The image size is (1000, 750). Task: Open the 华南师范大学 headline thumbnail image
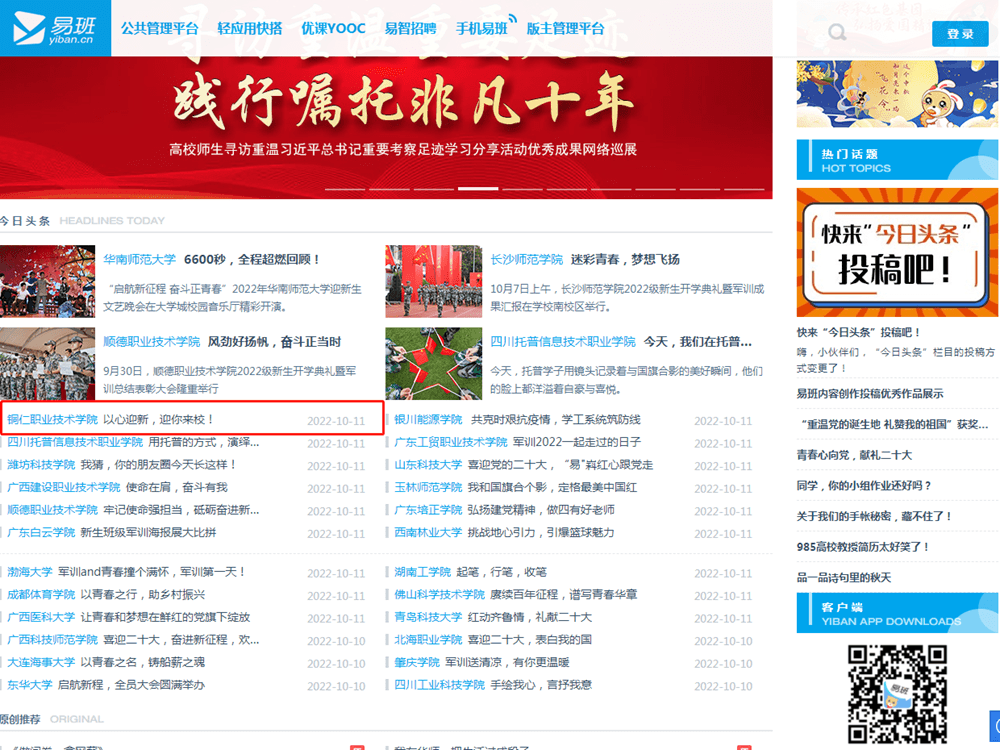tap(47, 281)
